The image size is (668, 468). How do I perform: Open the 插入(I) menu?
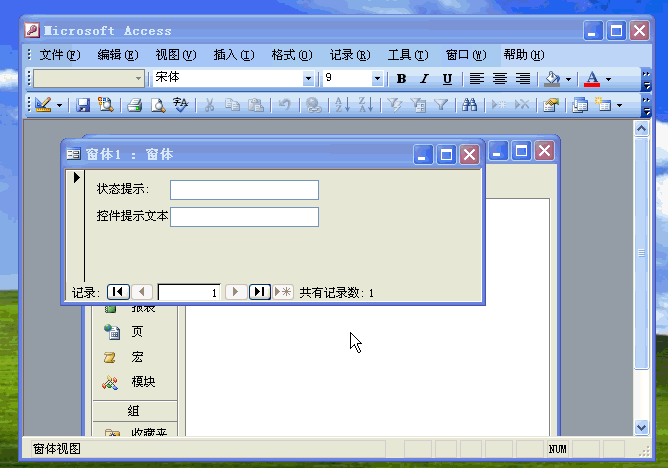(233, 55)
